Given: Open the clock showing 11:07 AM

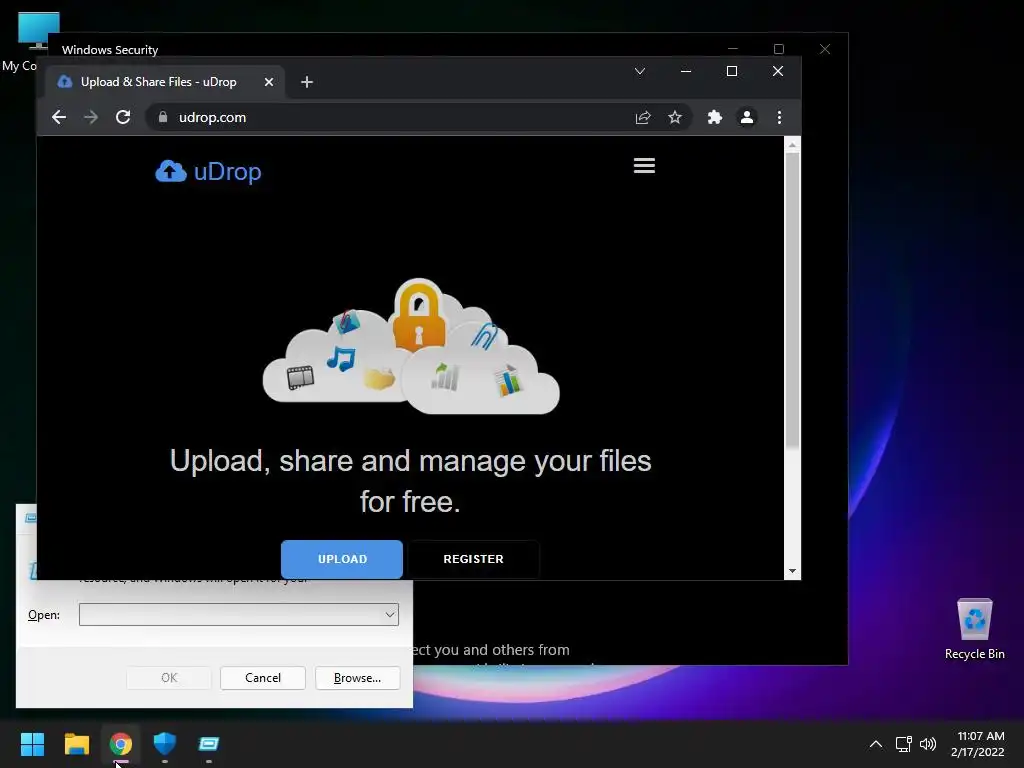Looking at the screenshot, I should [x=978, y=744].
